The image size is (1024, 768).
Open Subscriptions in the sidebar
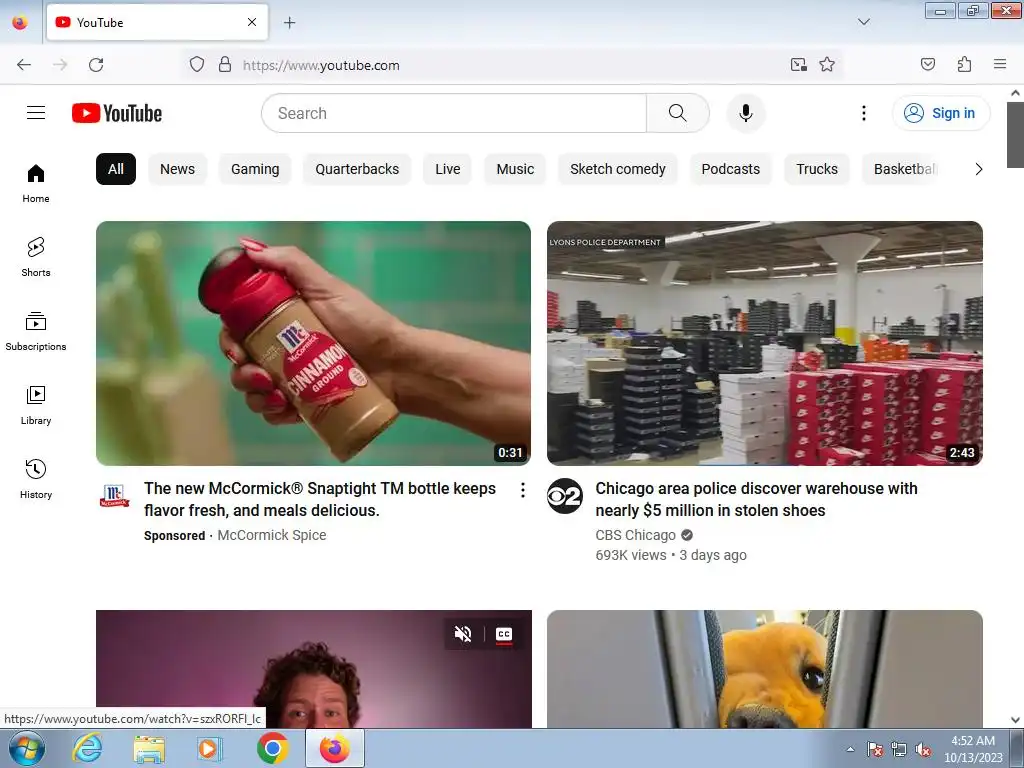36,332
